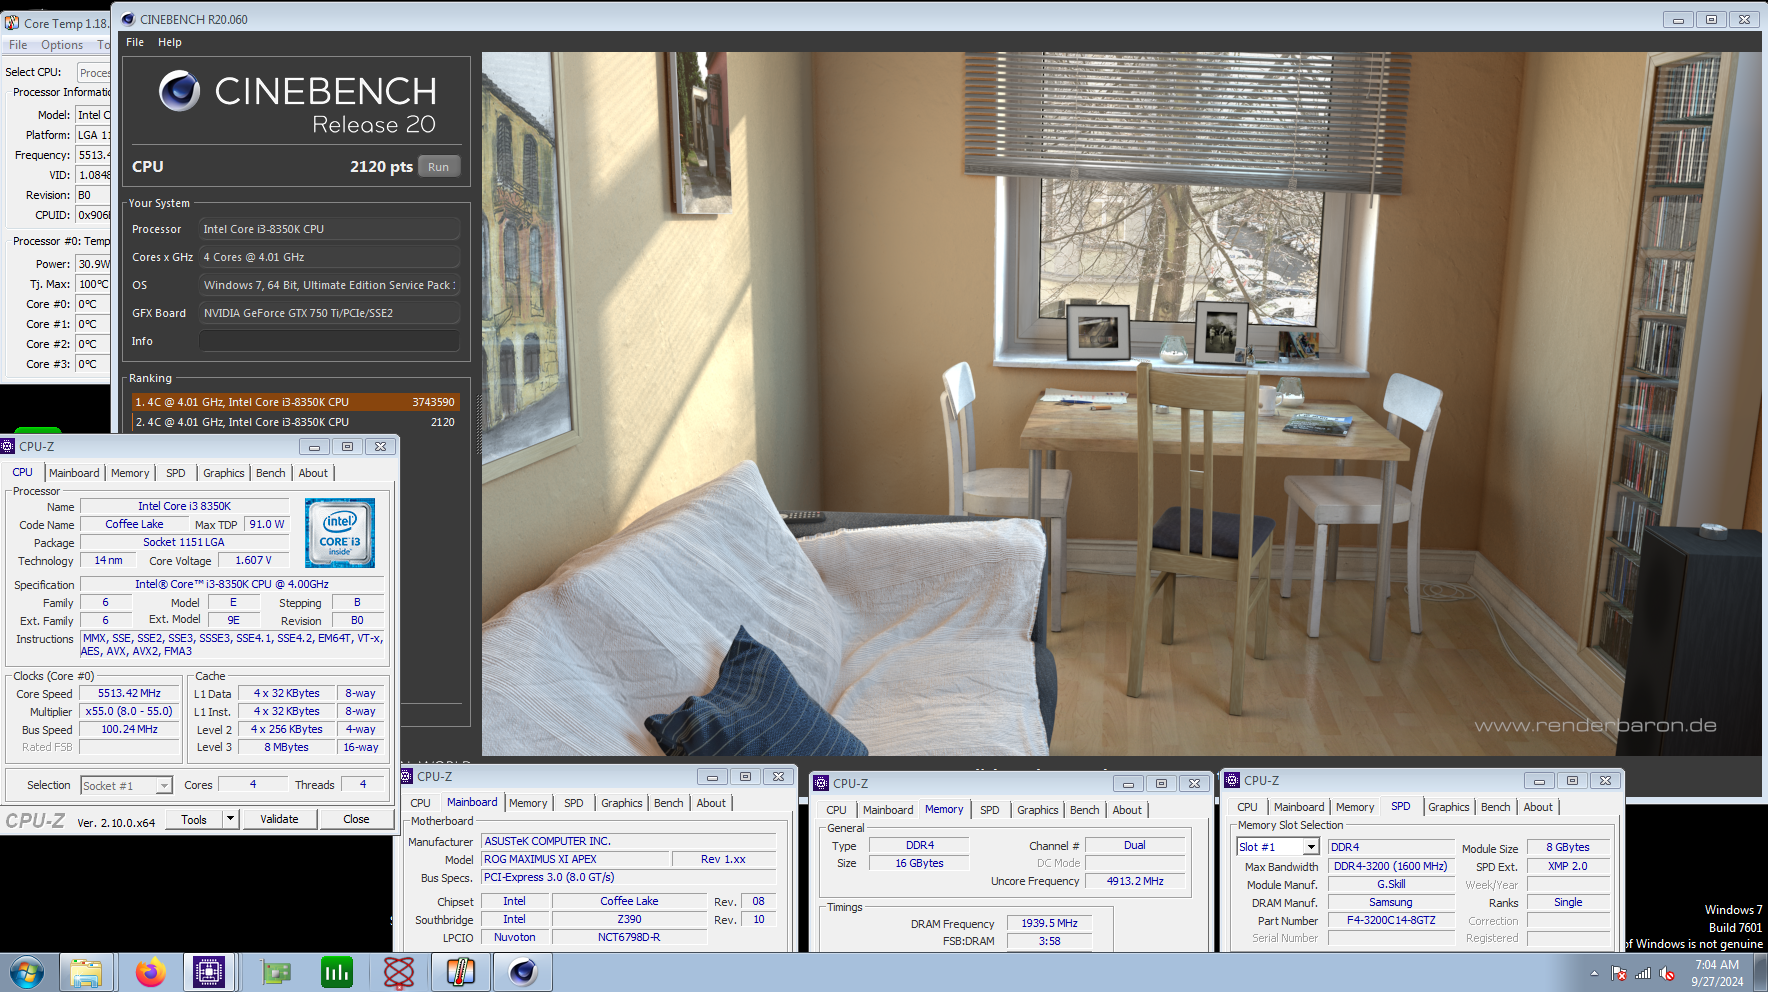Screen dimensions: 1768x992
Task: Click the Core Speed value 5513.42 MHz
Action: pyautogui.click(x=129, y=693)
